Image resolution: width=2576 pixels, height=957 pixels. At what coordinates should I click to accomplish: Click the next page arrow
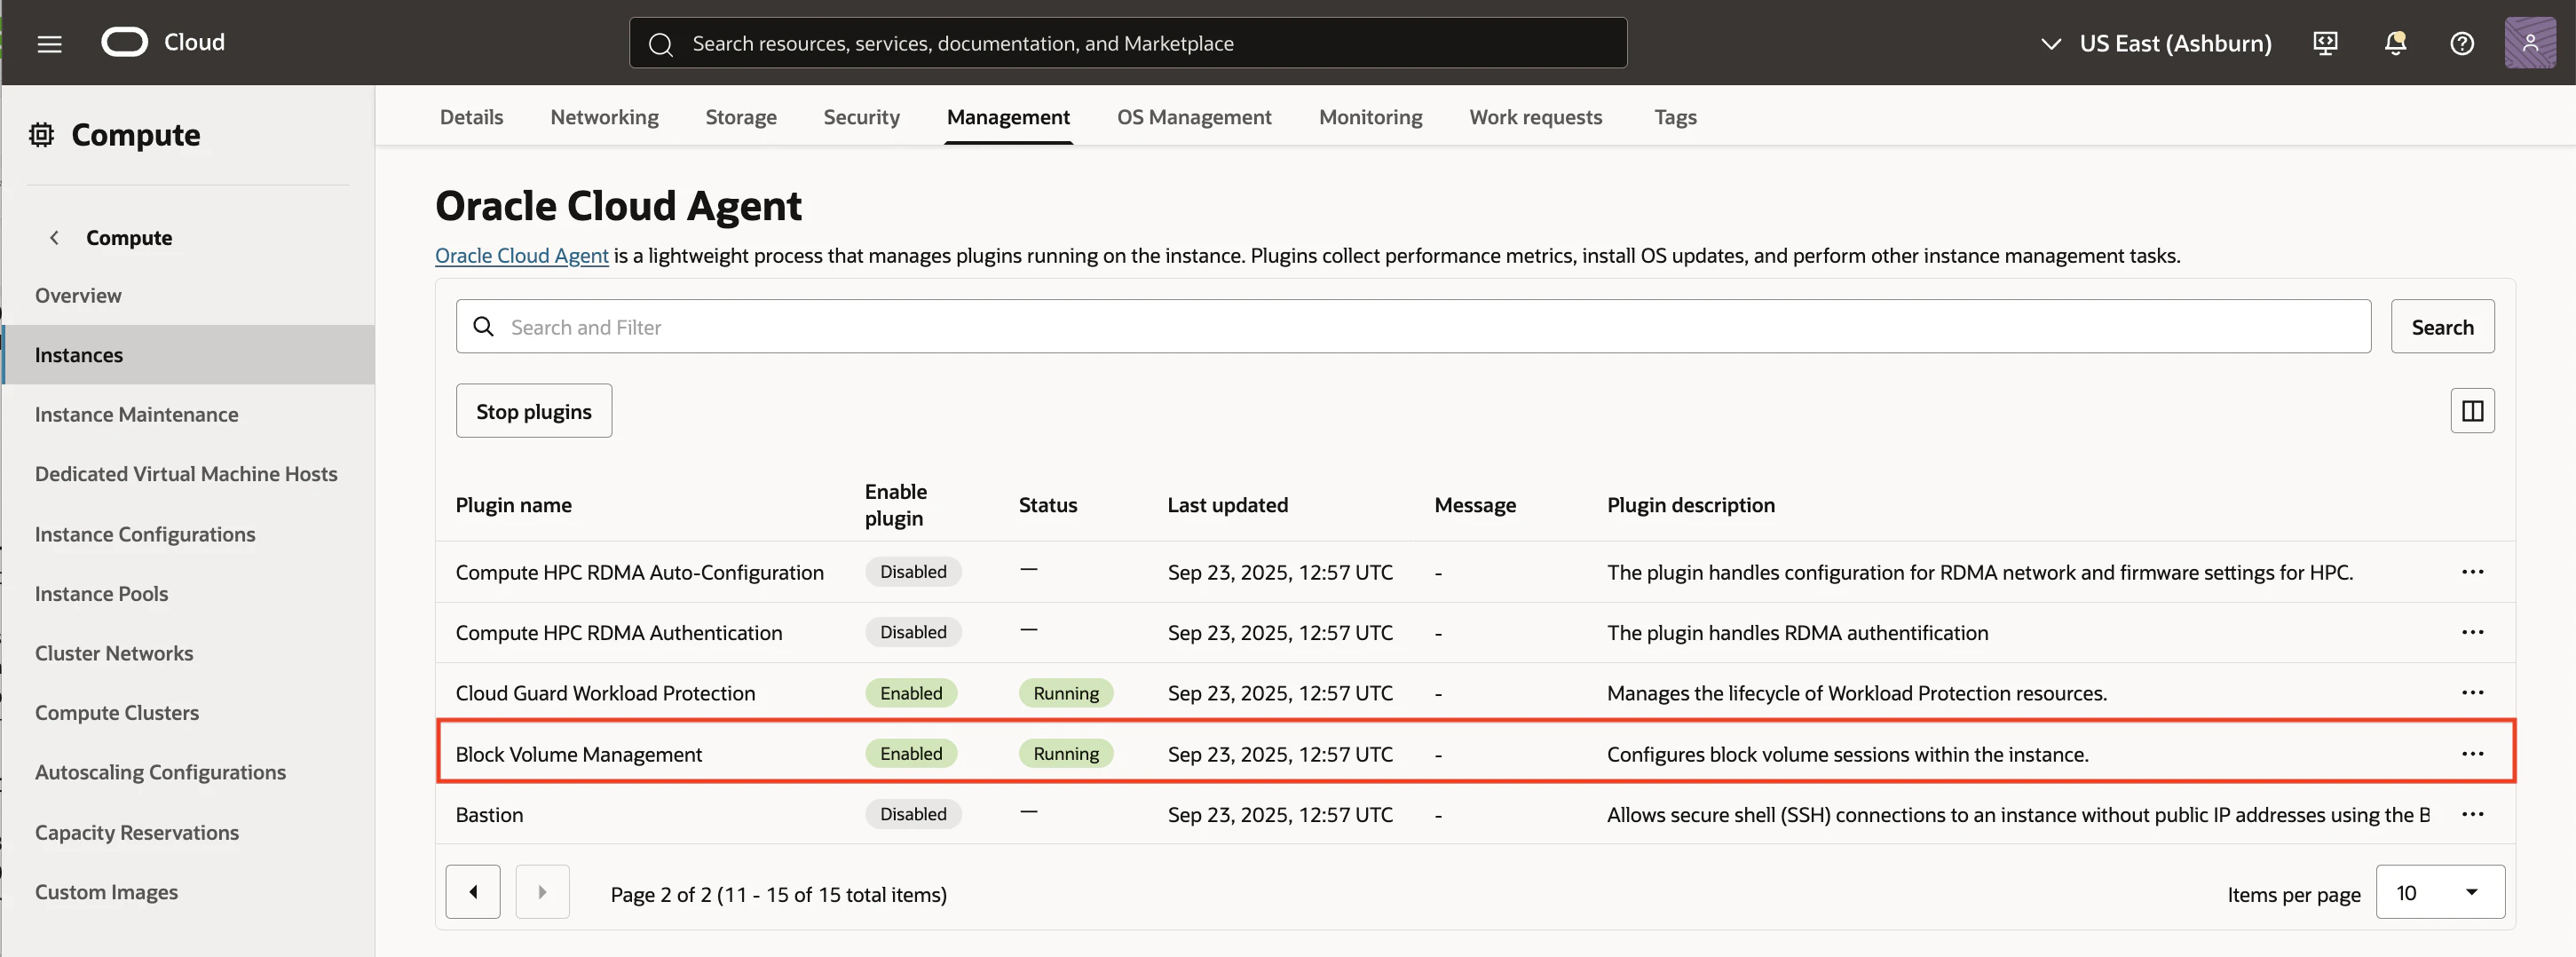click(542, 892)
